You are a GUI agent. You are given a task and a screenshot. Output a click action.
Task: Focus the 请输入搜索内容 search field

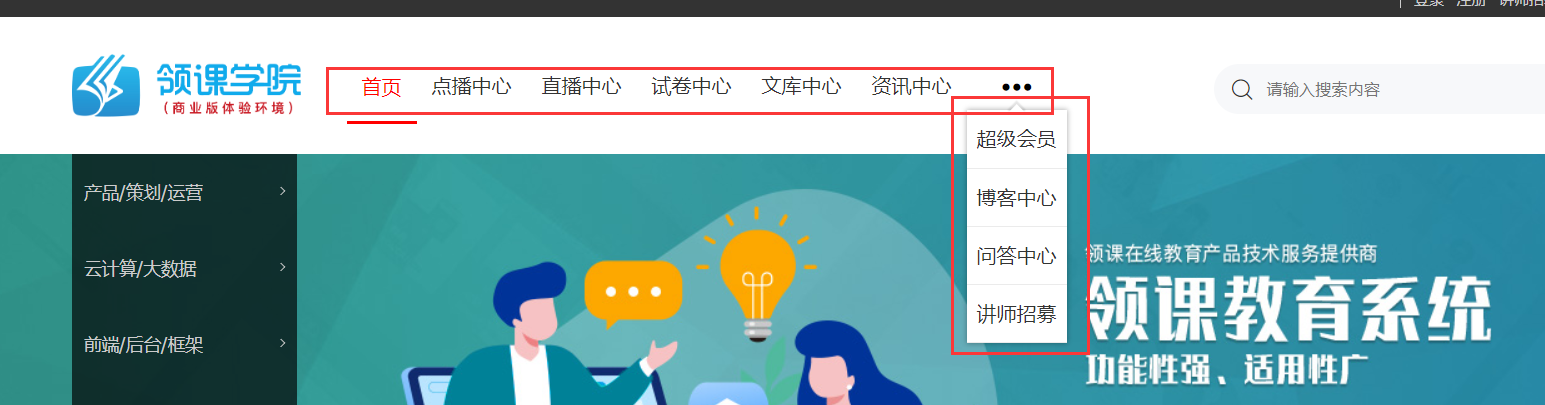point(1400,90)
